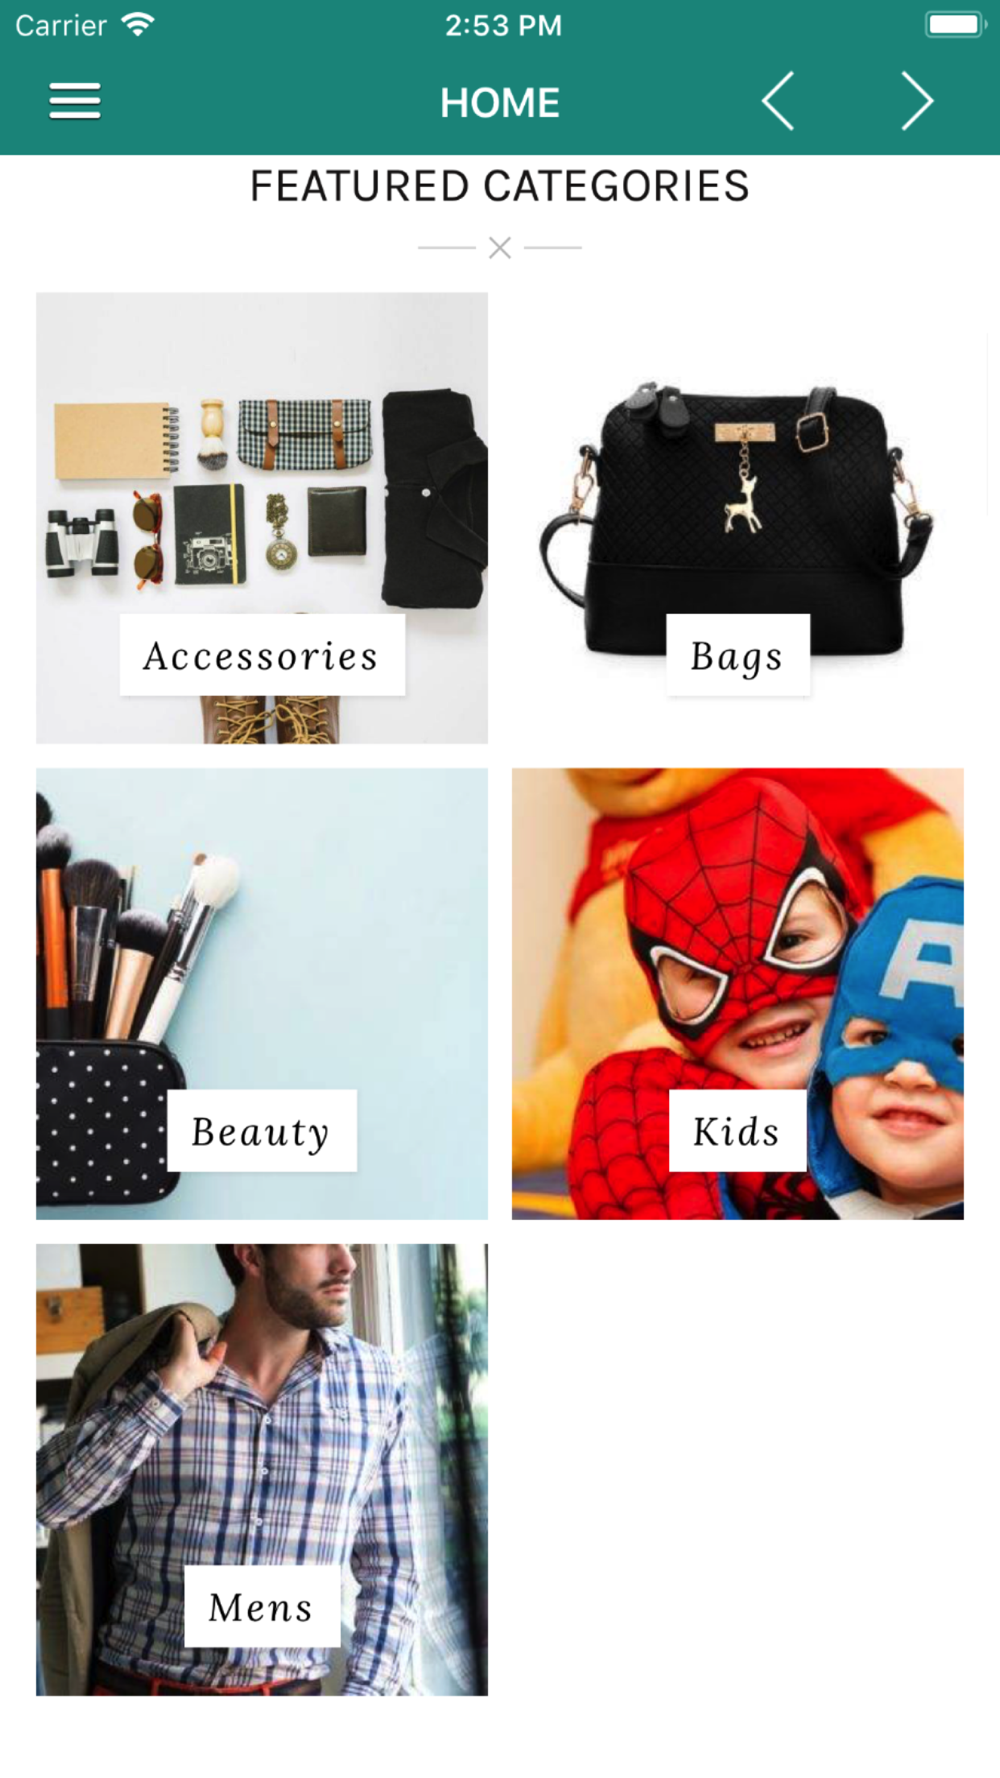Tap the back arrow in header
Viewport: 1000px width, 1778px height.
[x=778, y=101]
